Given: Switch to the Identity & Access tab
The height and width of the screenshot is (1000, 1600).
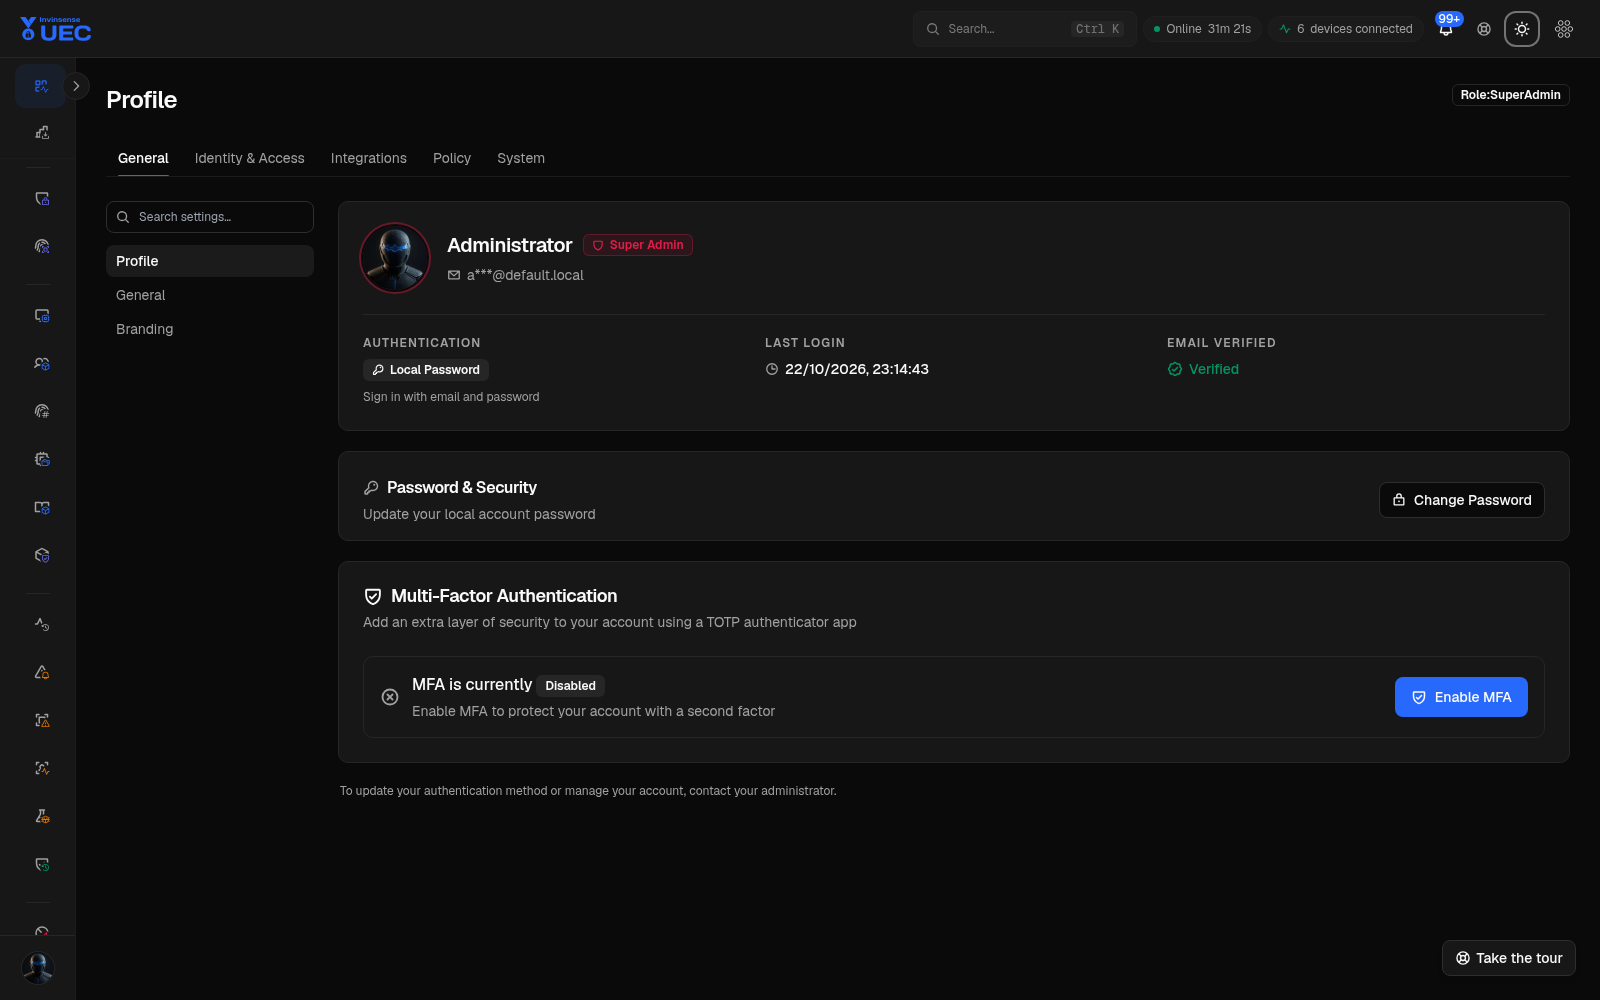Looking at the screenshot, I should pos(249,158).
